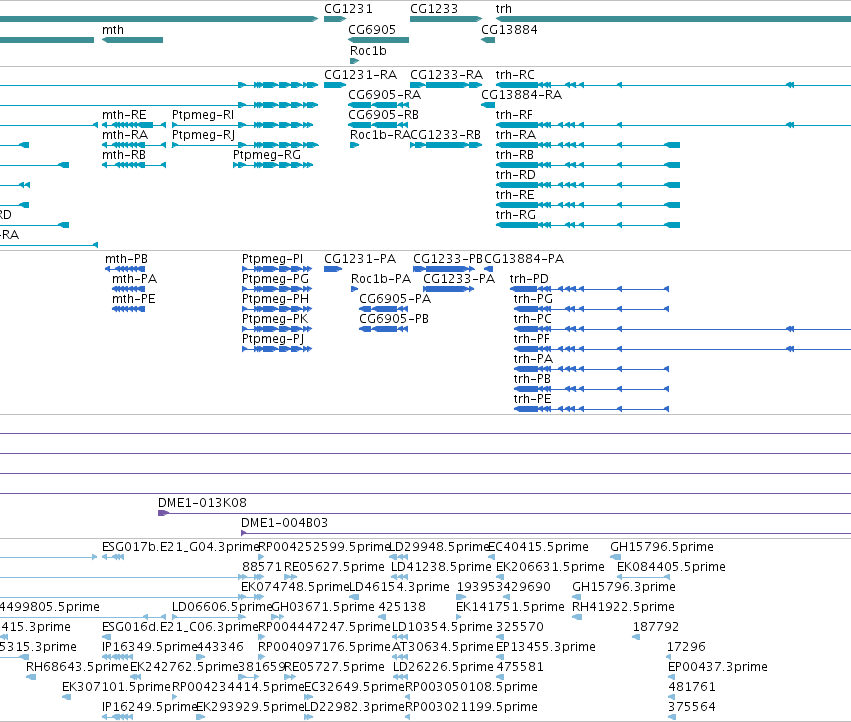Click the CG6905-PB protein label
Screen dimensions: 851x722
[x=393, y=319]
